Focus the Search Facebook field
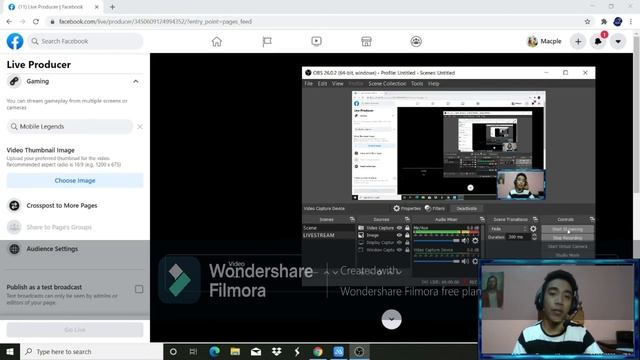Screen dimensions: 640x360 [85, 41]
